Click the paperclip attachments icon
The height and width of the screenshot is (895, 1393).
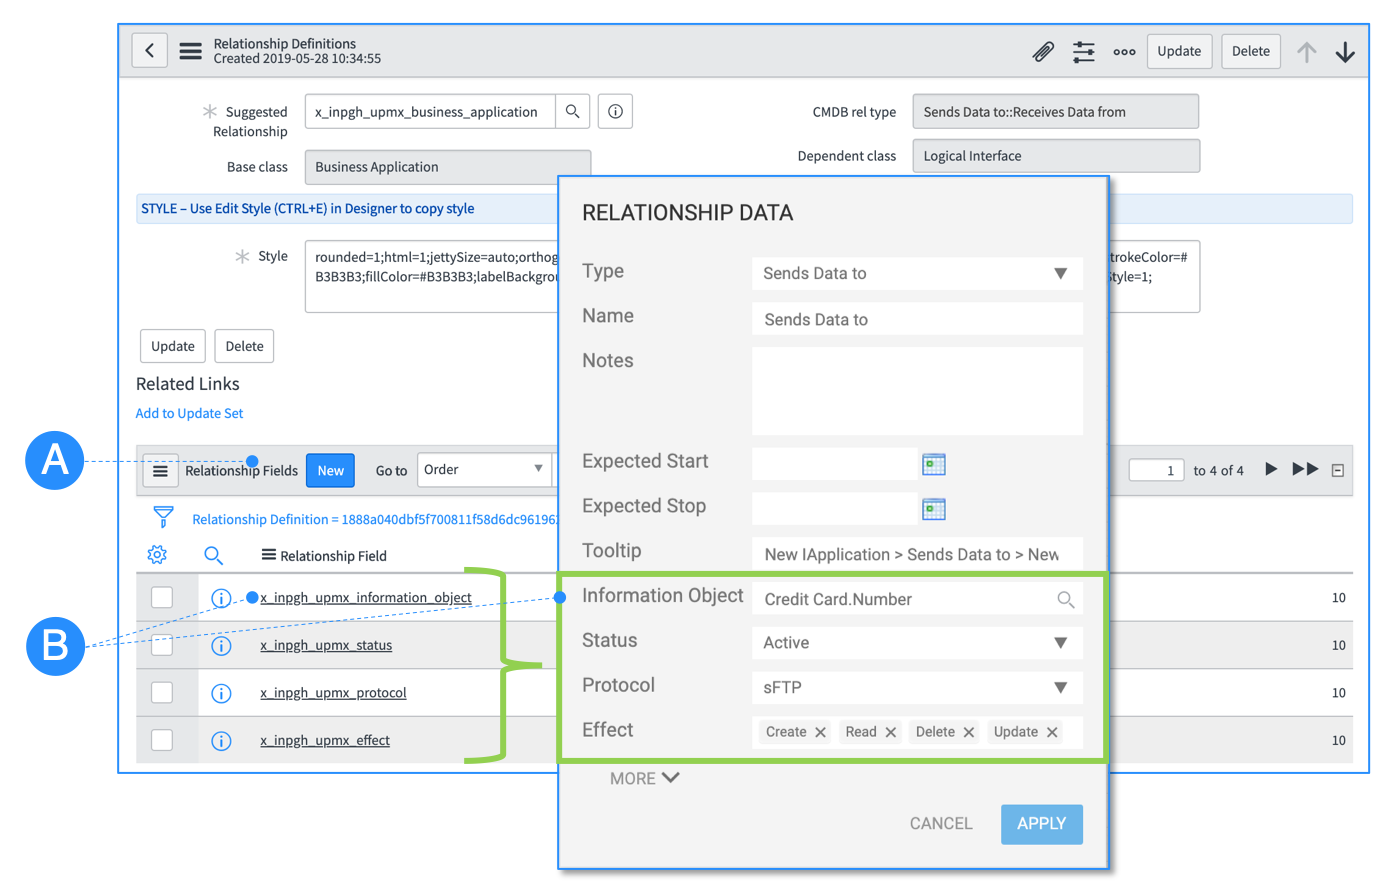[x=1043, y=51]
